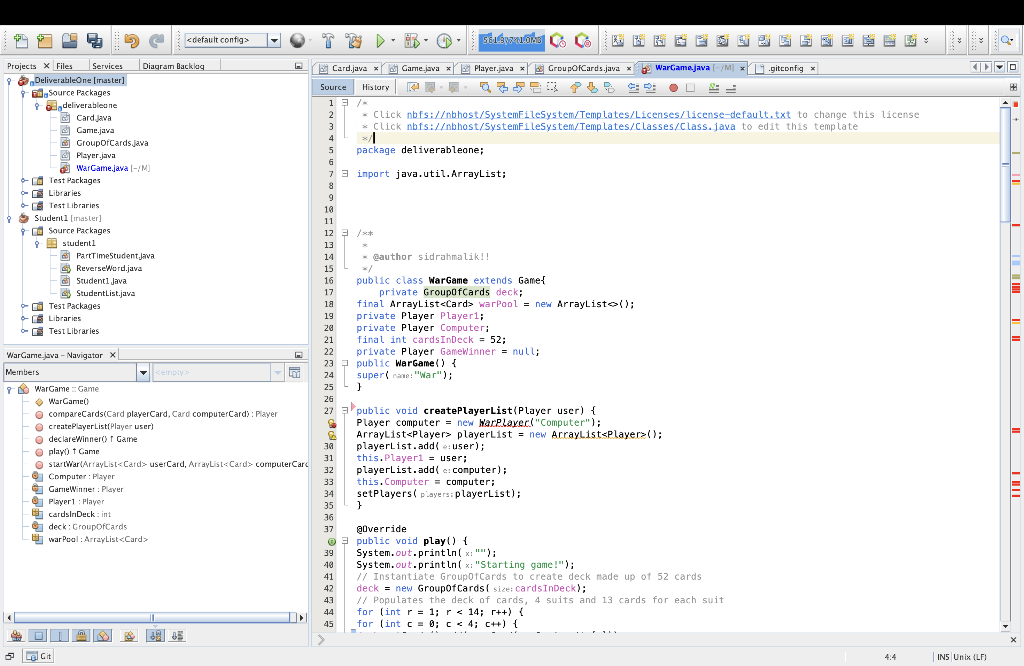Image resolution: width=1024 pixels, height=666 pixels.
Task: Click the Save All toolbar icon
Action: [95, 41]
